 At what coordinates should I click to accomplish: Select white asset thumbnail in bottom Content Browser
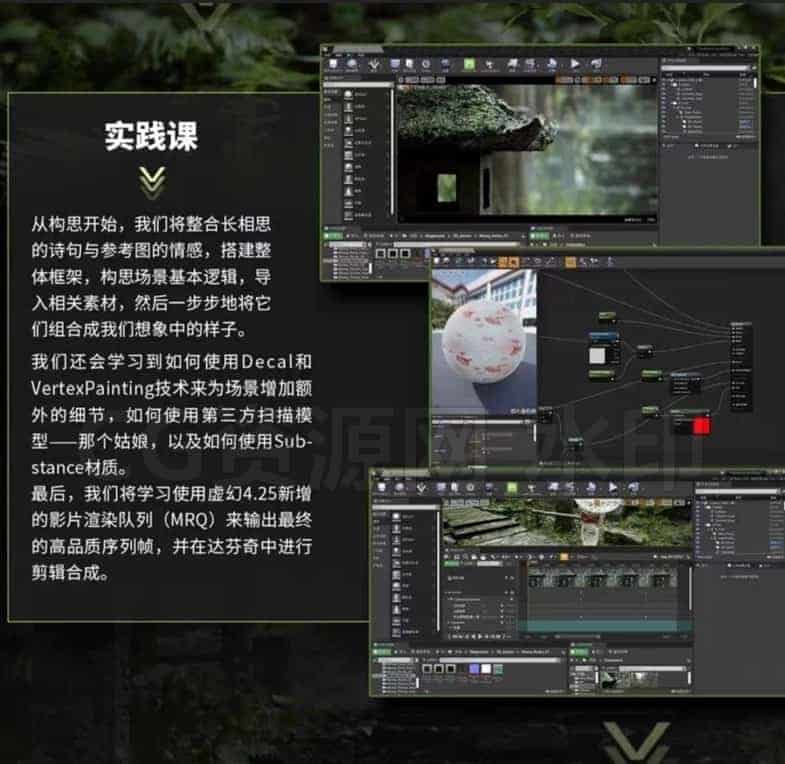click(486, 668)
